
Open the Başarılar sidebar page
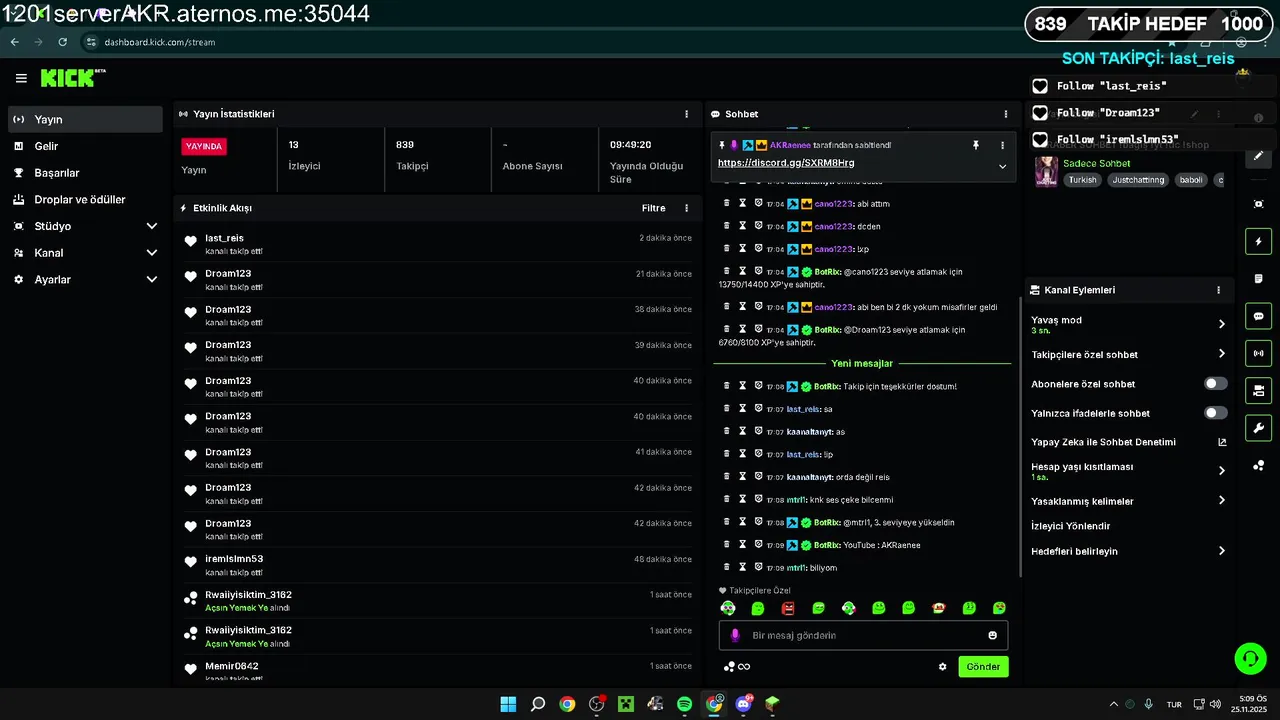click(x=85, y=173)
